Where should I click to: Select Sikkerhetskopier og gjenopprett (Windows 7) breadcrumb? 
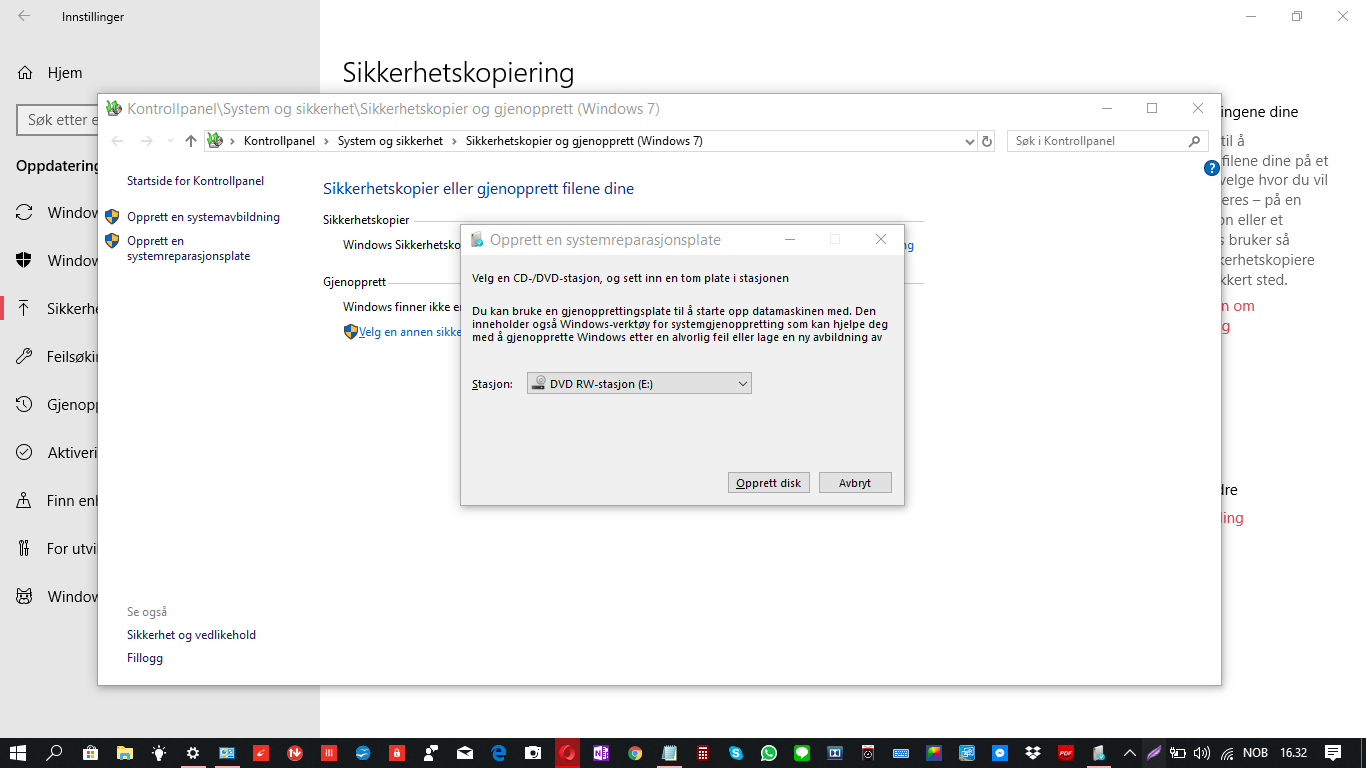pos(584,141)
